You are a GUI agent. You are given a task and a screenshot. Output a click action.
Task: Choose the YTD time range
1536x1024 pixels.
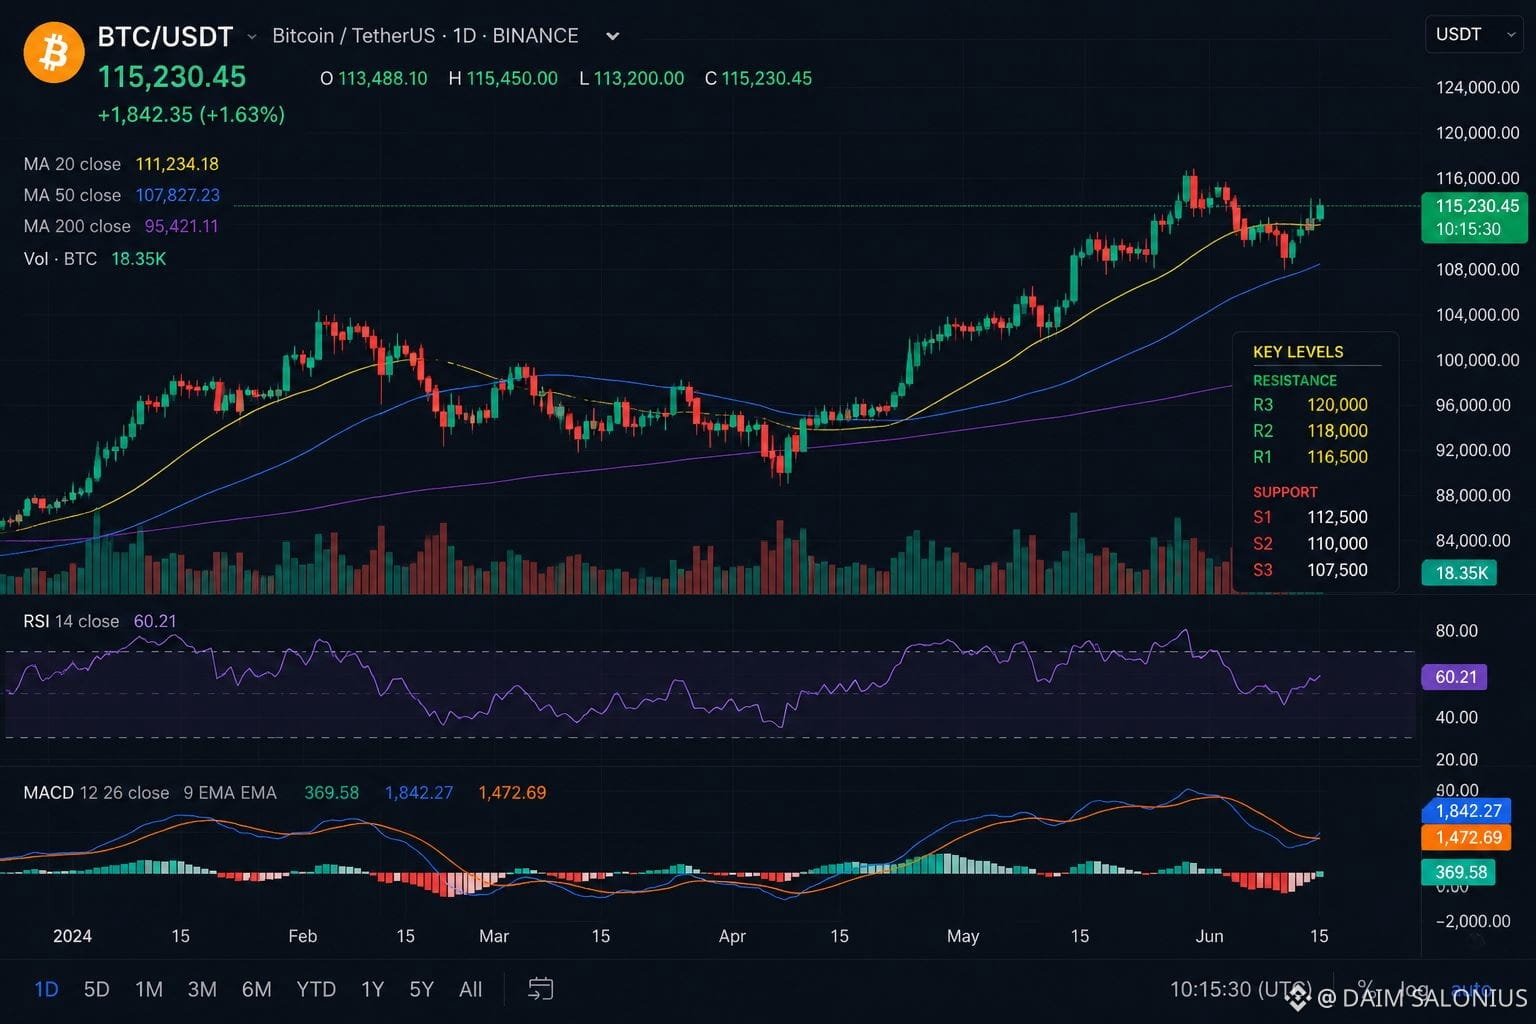(x=316, y=989)
